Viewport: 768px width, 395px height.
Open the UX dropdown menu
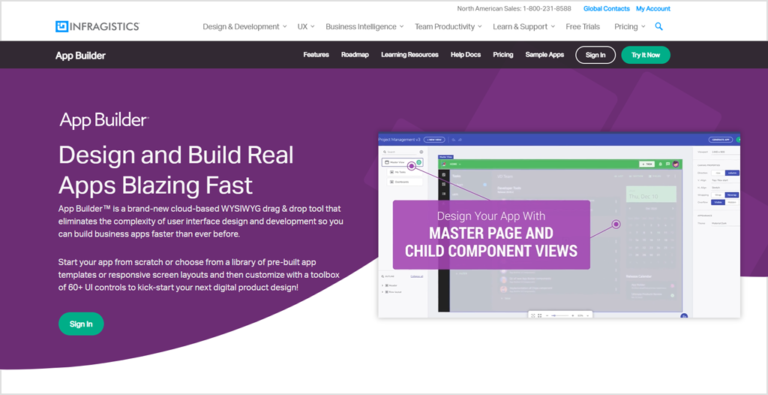[x=306, y=26]
